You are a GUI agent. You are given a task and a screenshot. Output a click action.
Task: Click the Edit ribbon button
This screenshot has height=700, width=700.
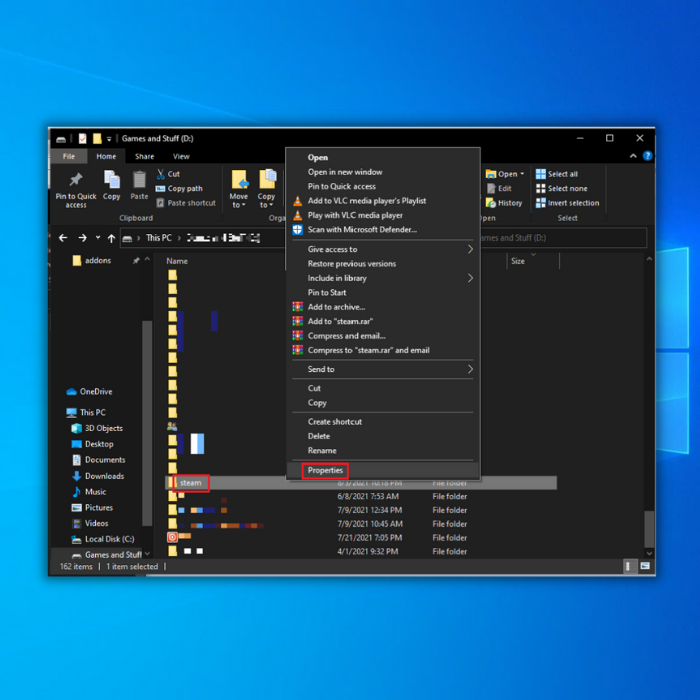coord(499,188)
